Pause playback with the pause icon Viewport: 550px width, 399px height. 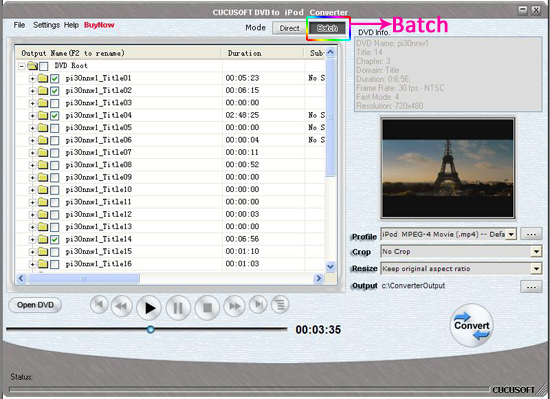pos(178,308)
